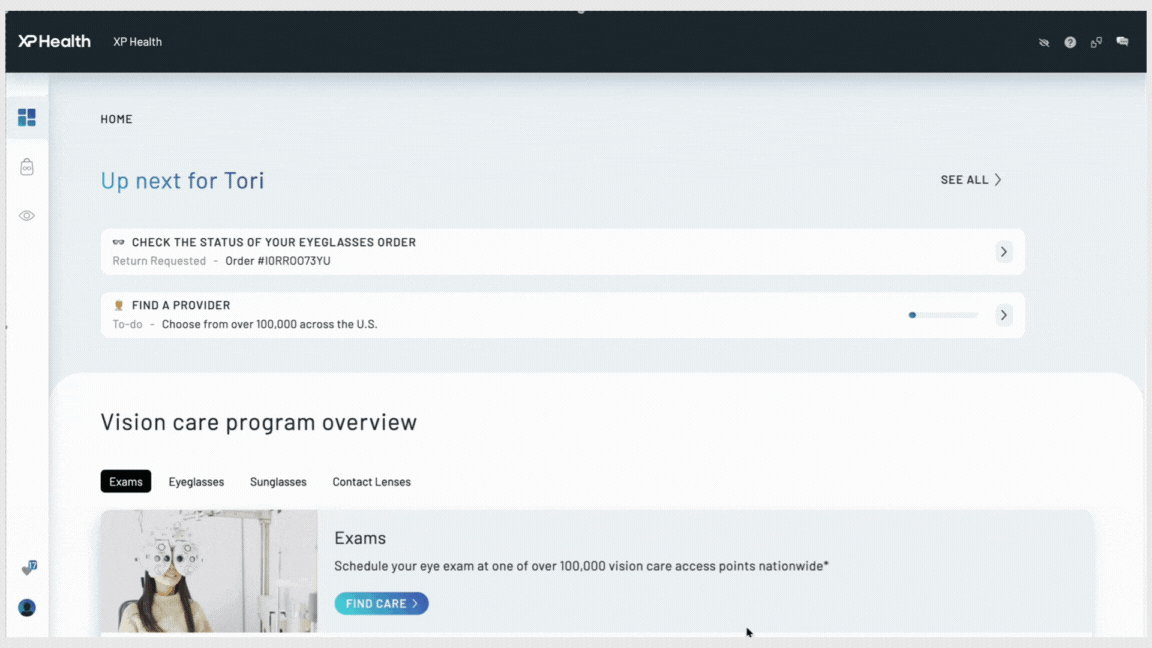Click the 'Up next for Tori' heading
Screen dimensions: 1152x648
[182, 181]
